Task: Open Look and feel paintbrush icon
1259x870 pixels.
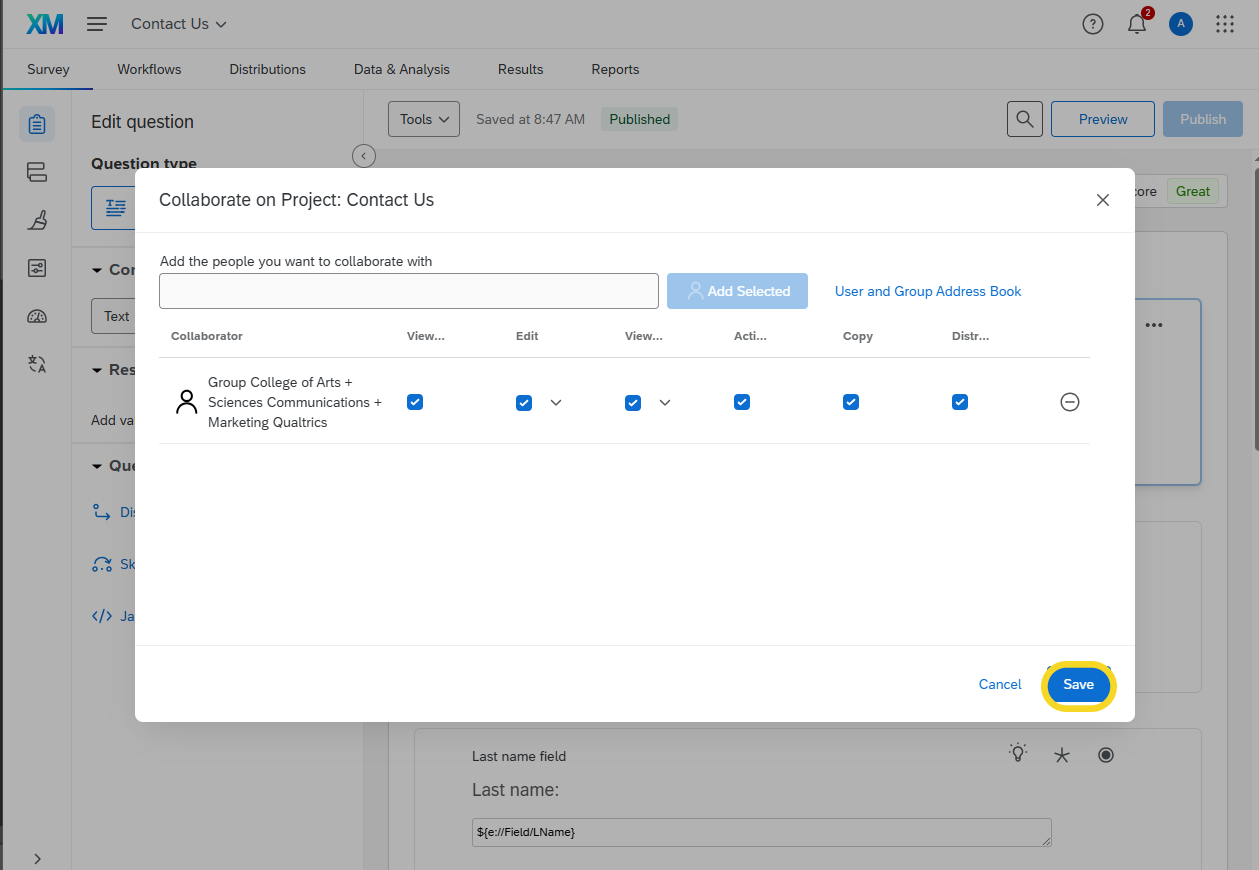Action: pyautogui.click(x=37, y=220)
